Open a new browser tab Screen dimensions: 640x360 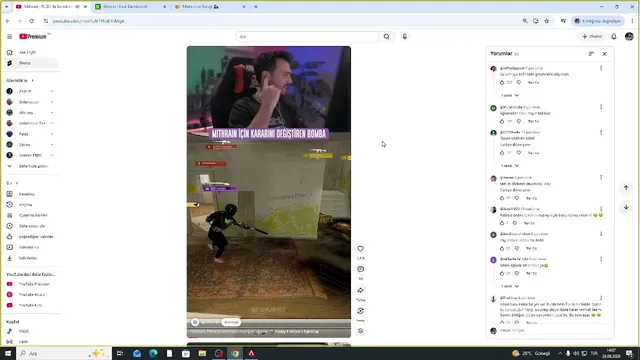[256, 7]
